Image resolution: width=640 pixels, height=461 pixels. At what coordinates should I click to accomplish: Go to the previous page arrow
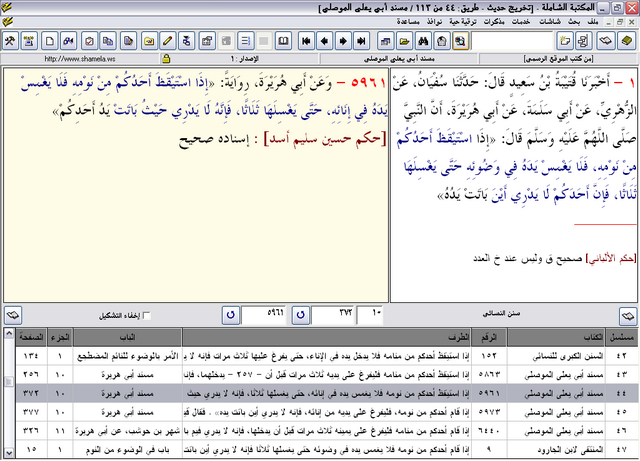[x=324, y=41]
